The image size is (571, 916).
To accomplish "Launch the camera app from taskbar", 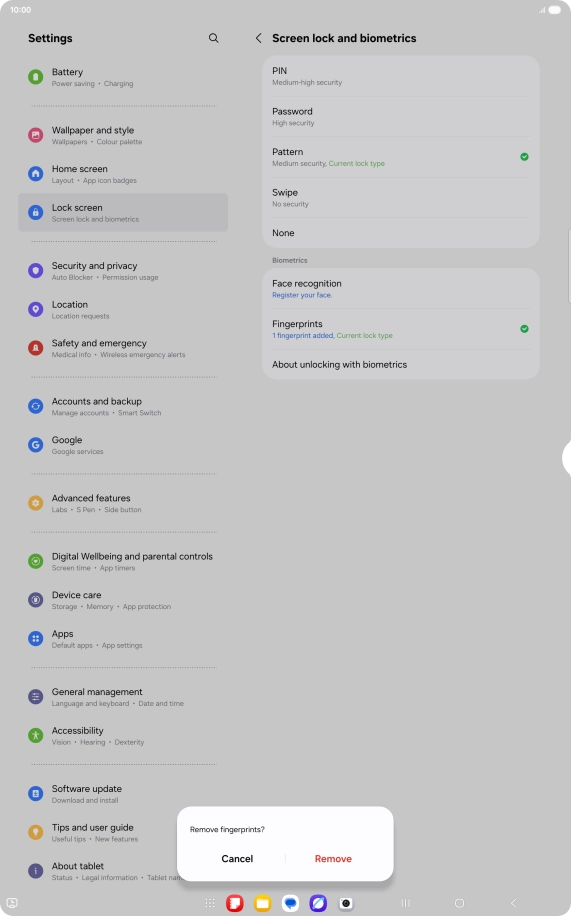I will coord(346,903).
